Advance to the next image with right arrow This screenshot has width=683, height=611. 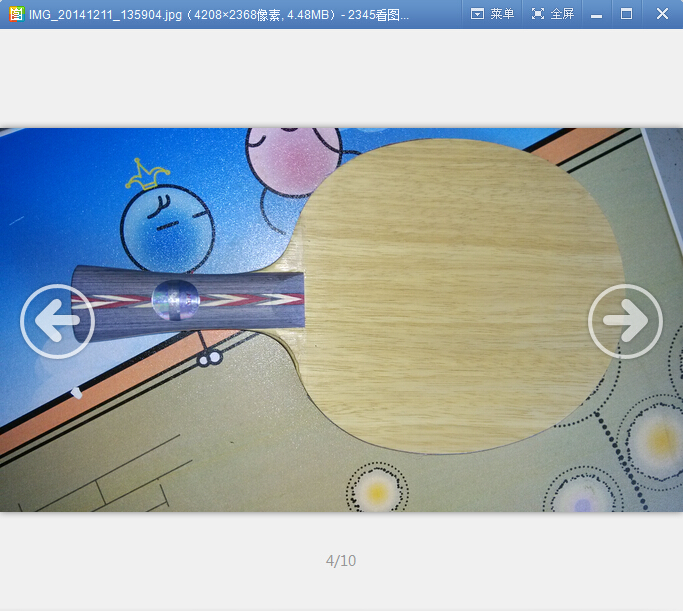(x=625, y=321)
